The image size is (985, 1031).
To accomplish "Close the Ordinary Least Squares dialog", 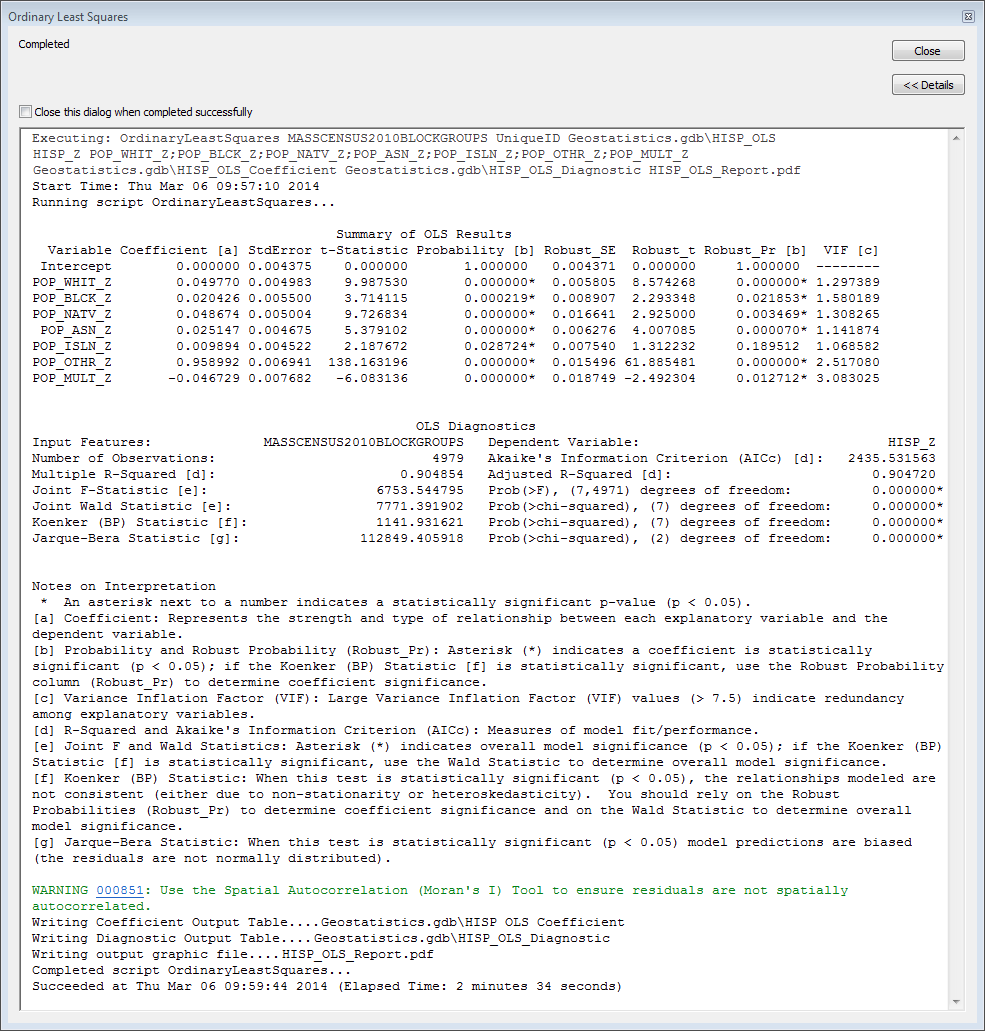I will click(927, 50).
